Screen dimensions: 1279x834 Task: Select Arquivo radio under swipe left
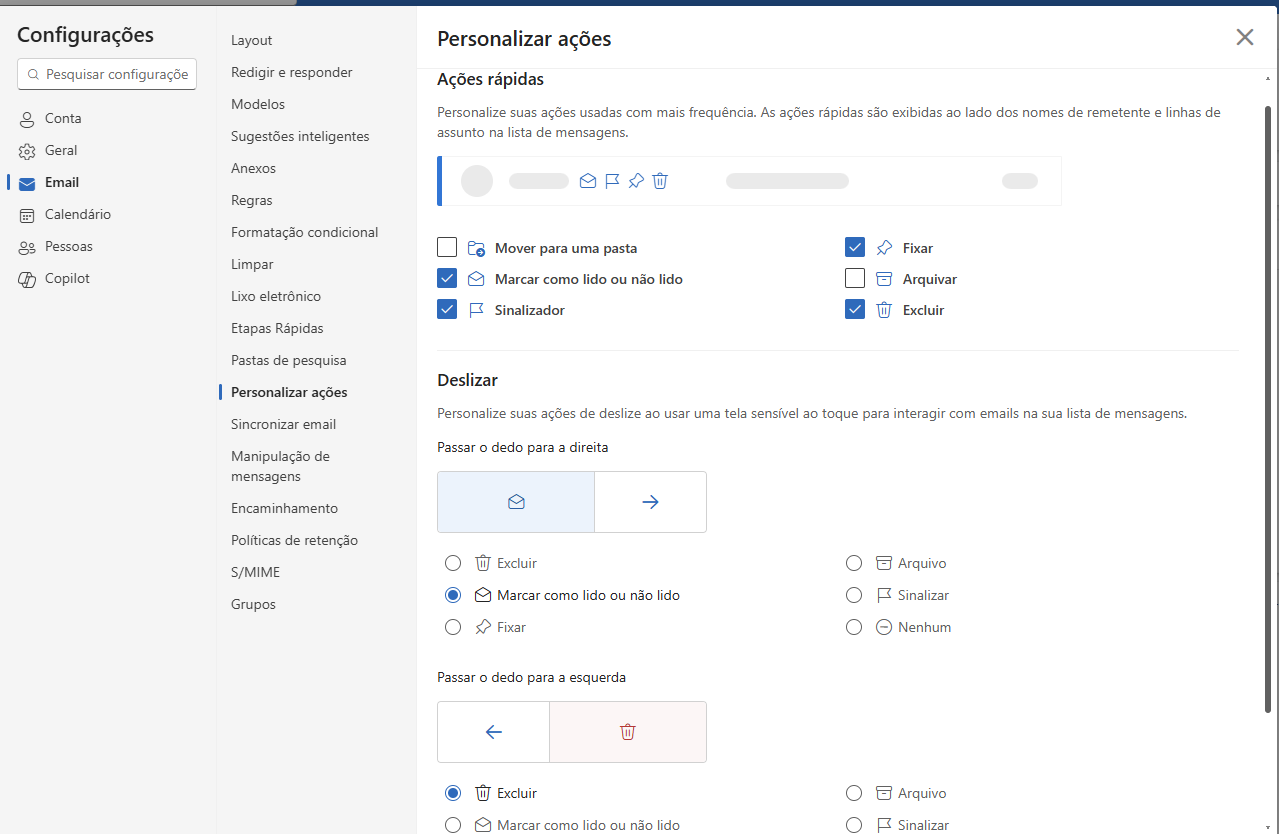point(854,793)
